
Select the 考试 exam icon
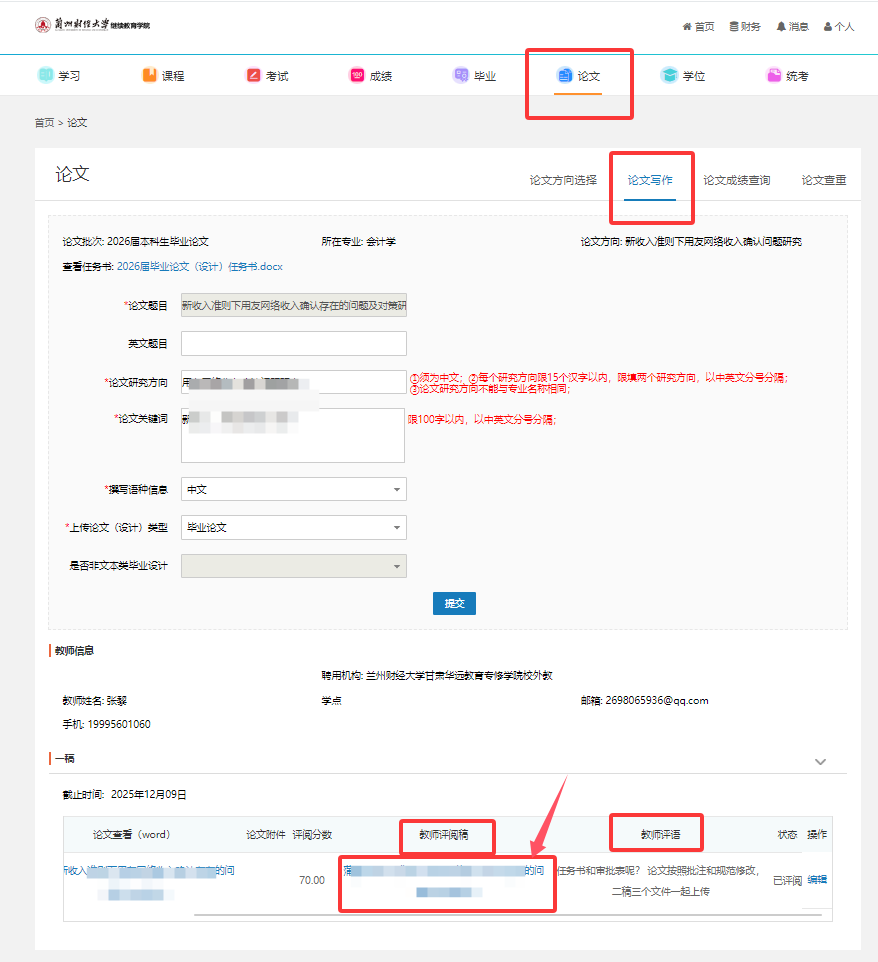click(x=254, y=75)
